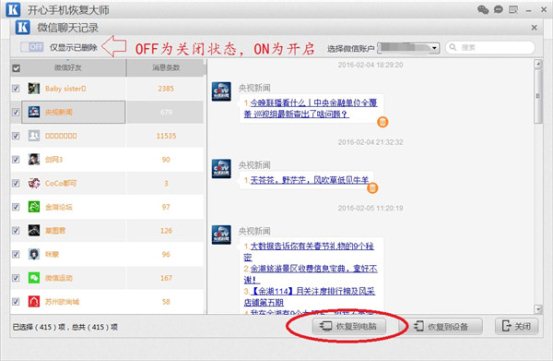
Task: Click the chat scrollbar down arrow
Action: 538,309
